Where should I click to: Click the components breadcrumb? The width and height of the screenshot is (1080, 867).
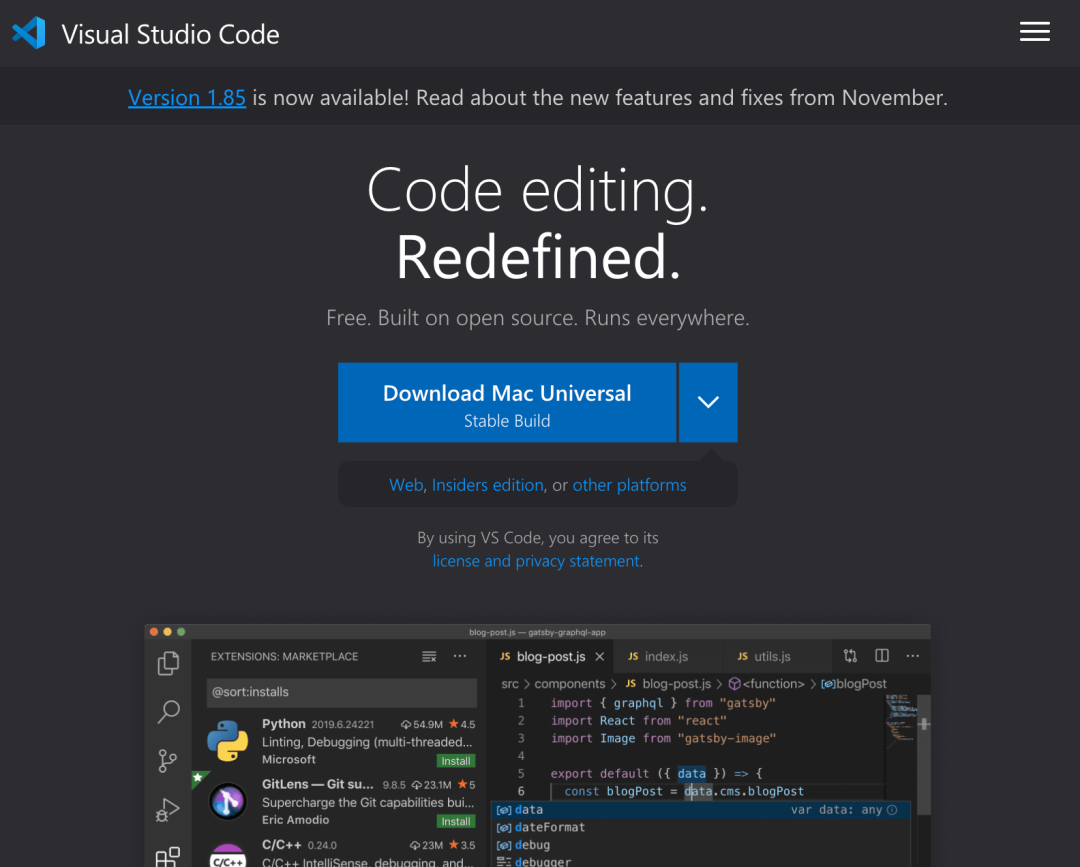click(570, 684)
